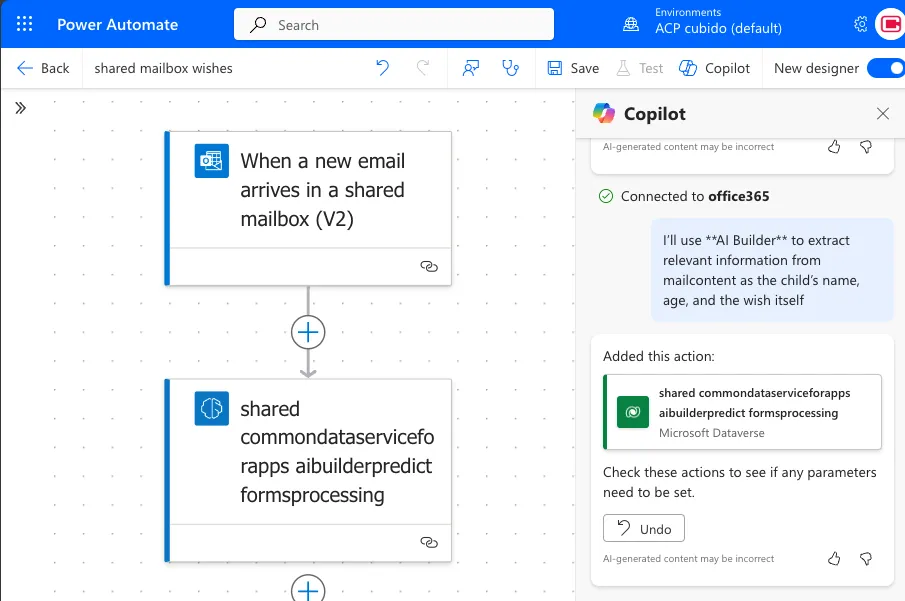Toggle the New designer switch

pyautogui.click(x=884, y=68)
